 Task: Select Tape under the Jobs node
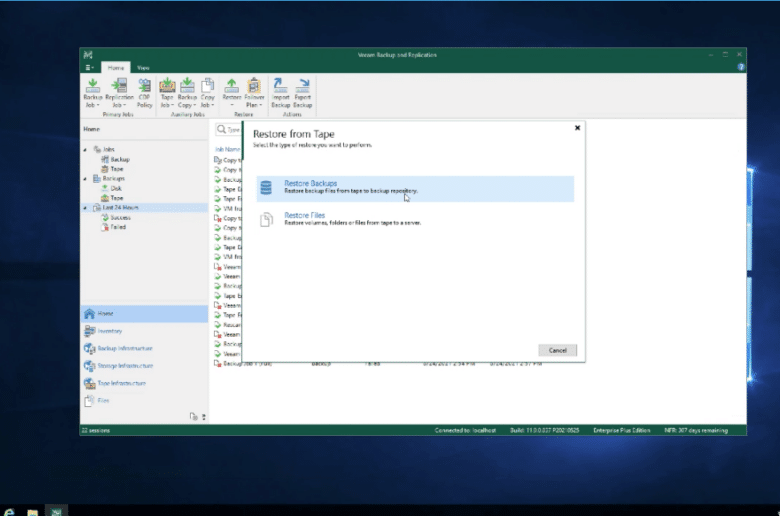[x=112, y=169]
